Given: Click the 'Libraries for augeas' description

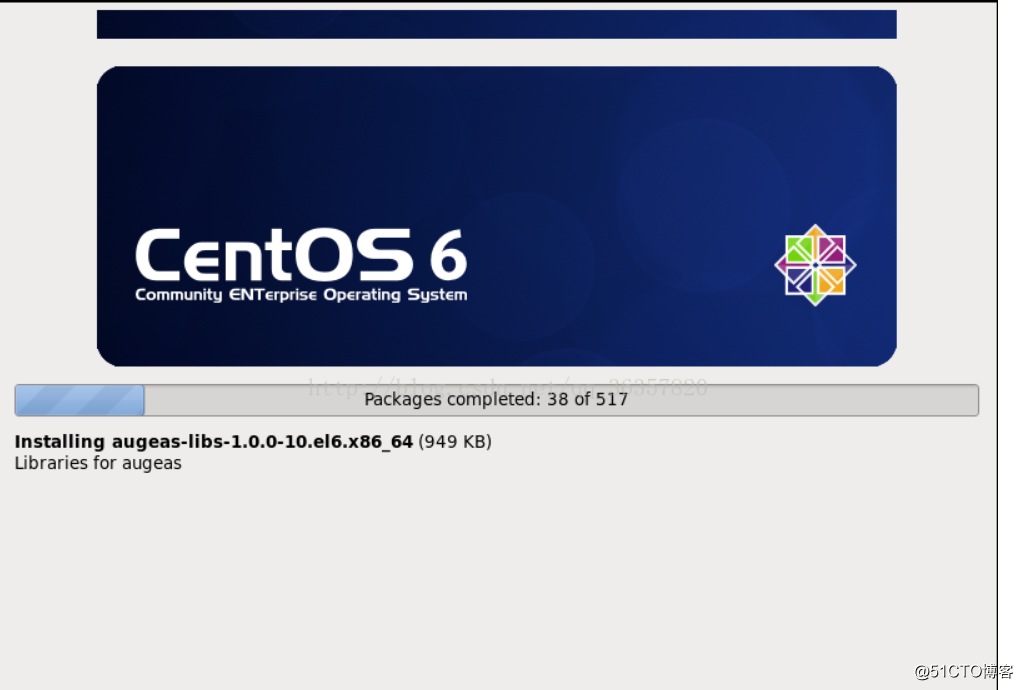Looking at the screenshot, I should coord(98,463).
